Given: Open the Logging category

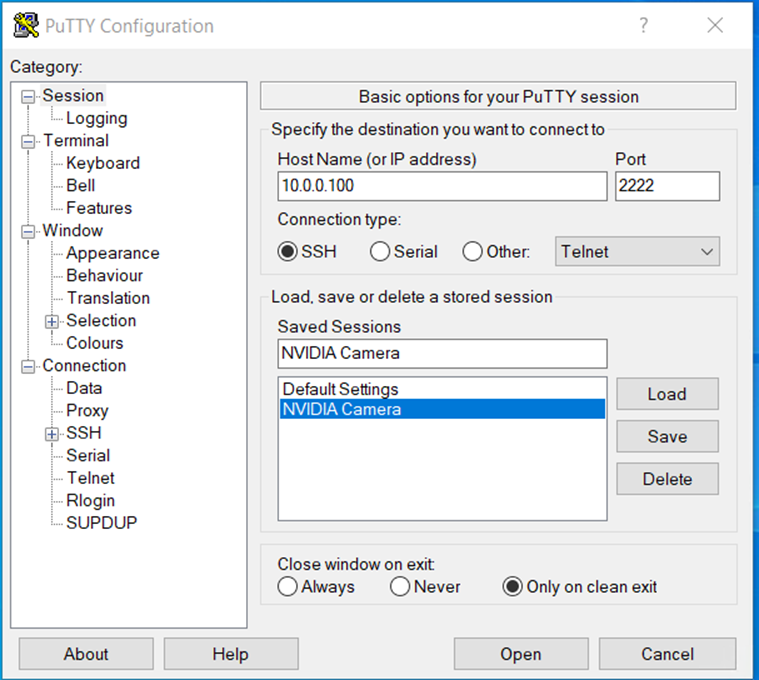Looking at the screenshot, I should click(x=97, y=118).
